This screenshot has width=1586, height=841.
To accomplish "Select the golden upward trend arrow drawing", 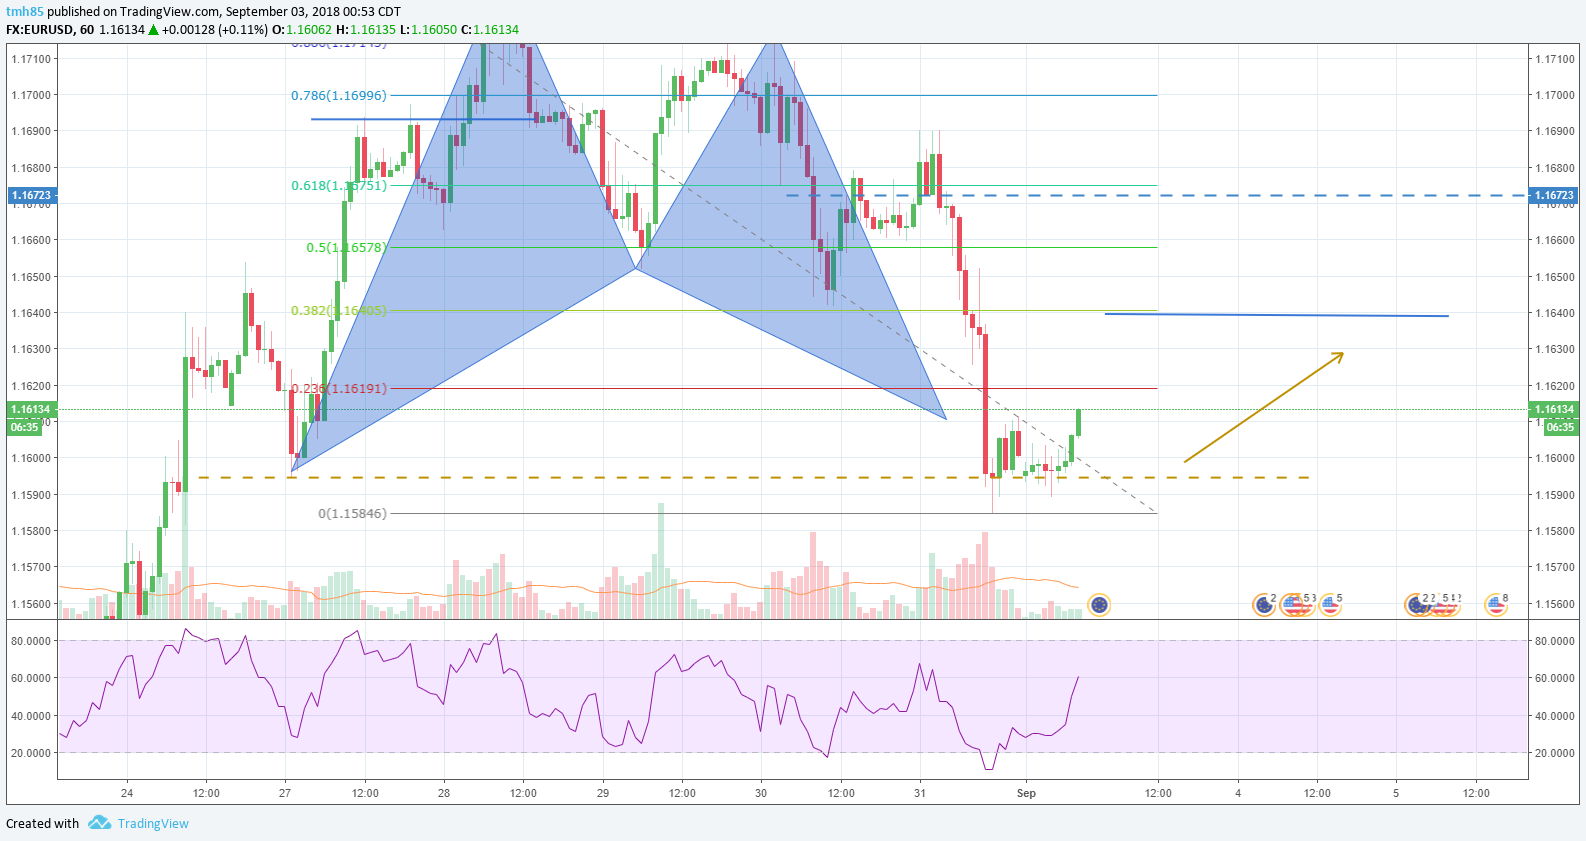I will point(1264,407).
